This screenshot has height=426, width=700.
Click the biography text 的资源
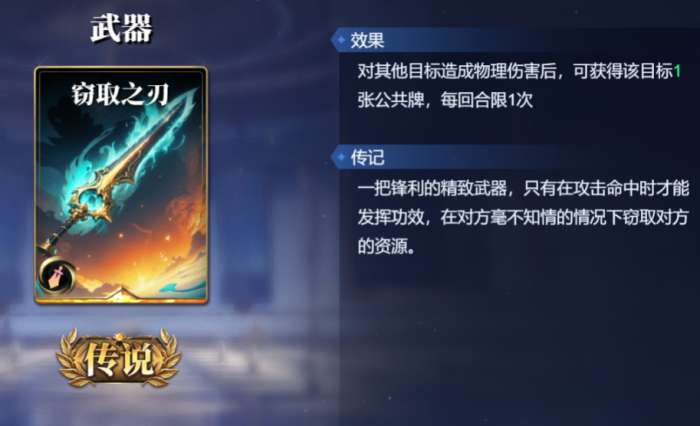coord(386,246)
